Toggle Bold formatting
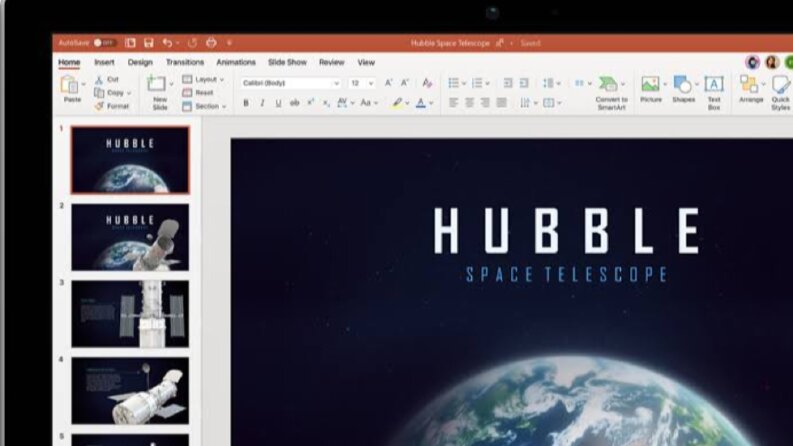 pyautogui.click(x=246, y=103)
